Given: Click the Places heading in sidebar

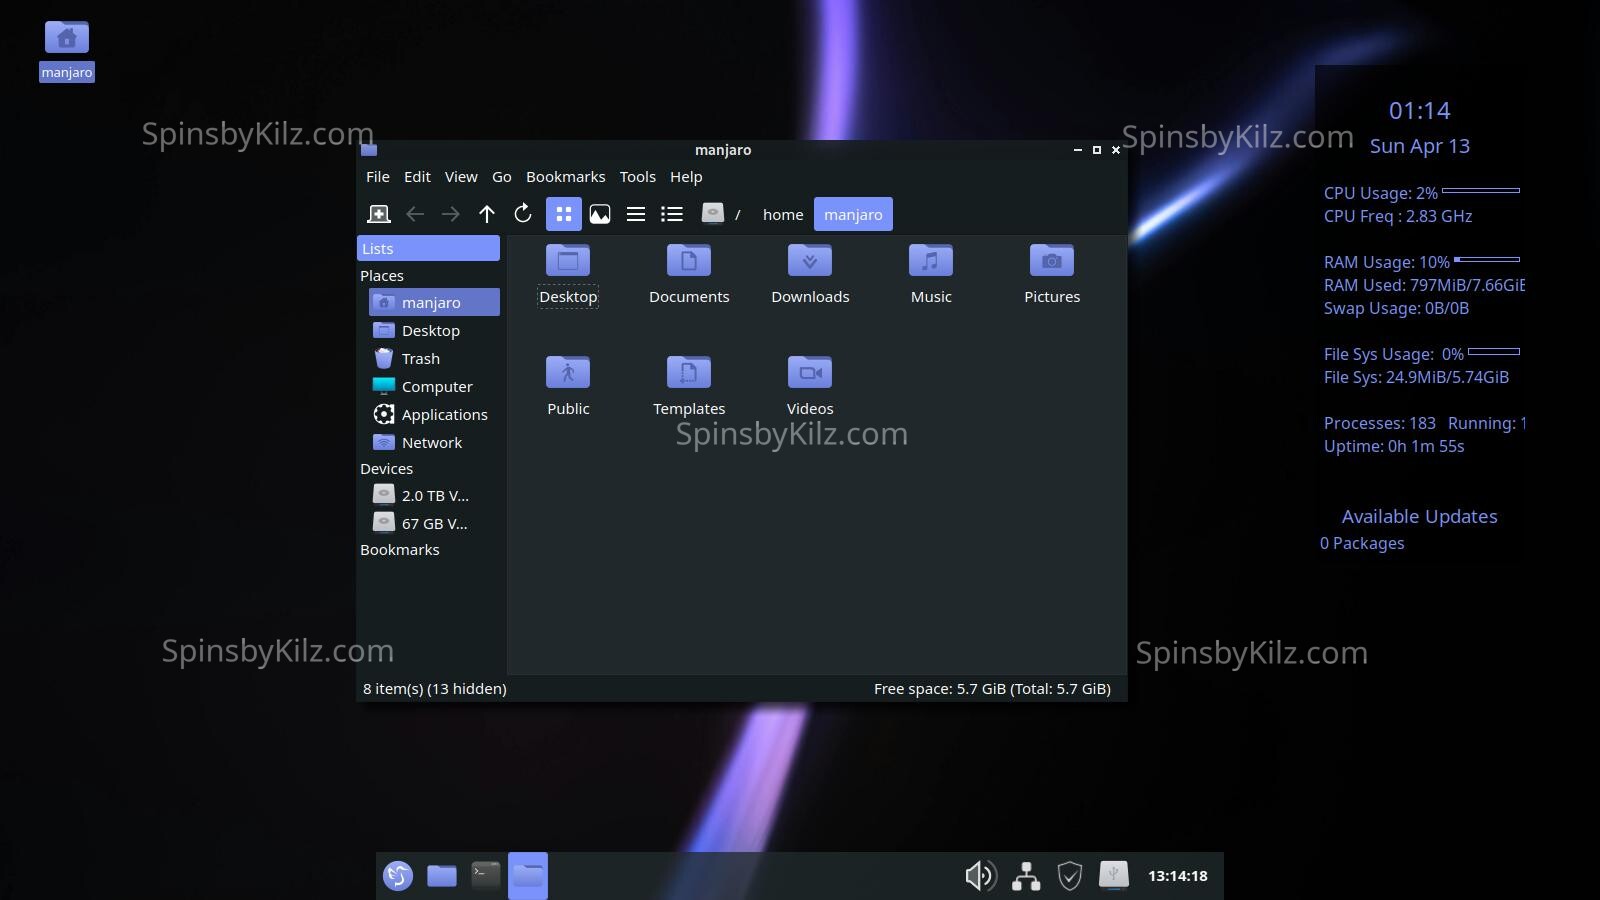Looking at the screenshot, I should [x=382, y=275].
